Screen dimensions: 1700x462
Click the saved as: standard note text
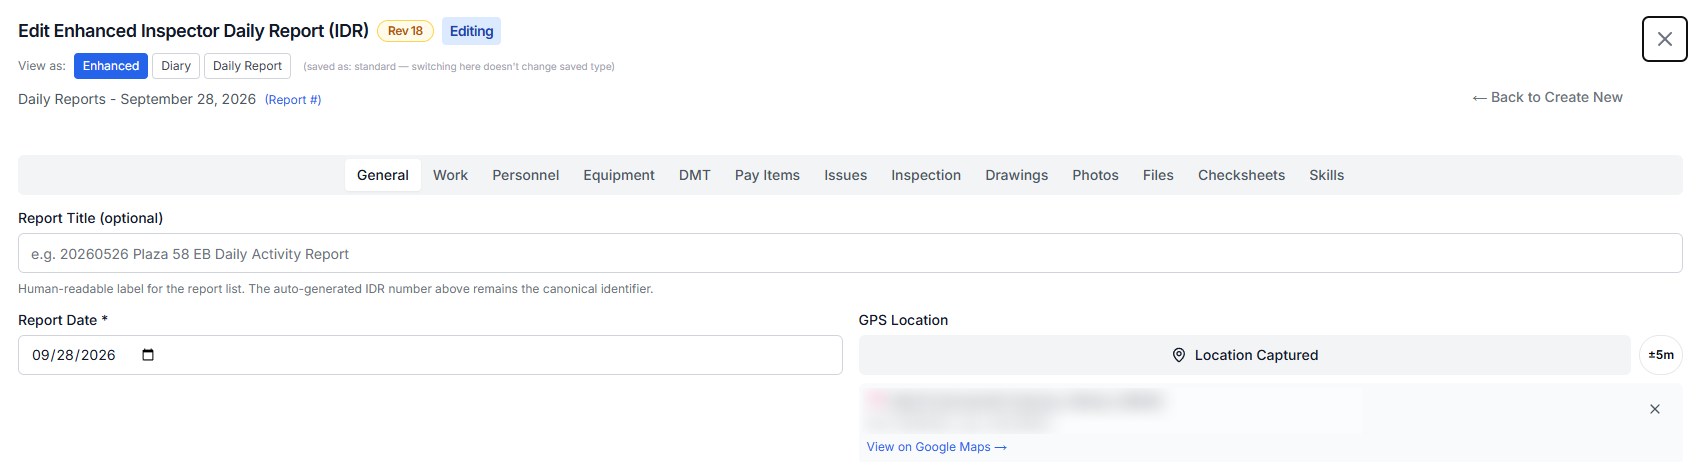[x=459, y=67]
